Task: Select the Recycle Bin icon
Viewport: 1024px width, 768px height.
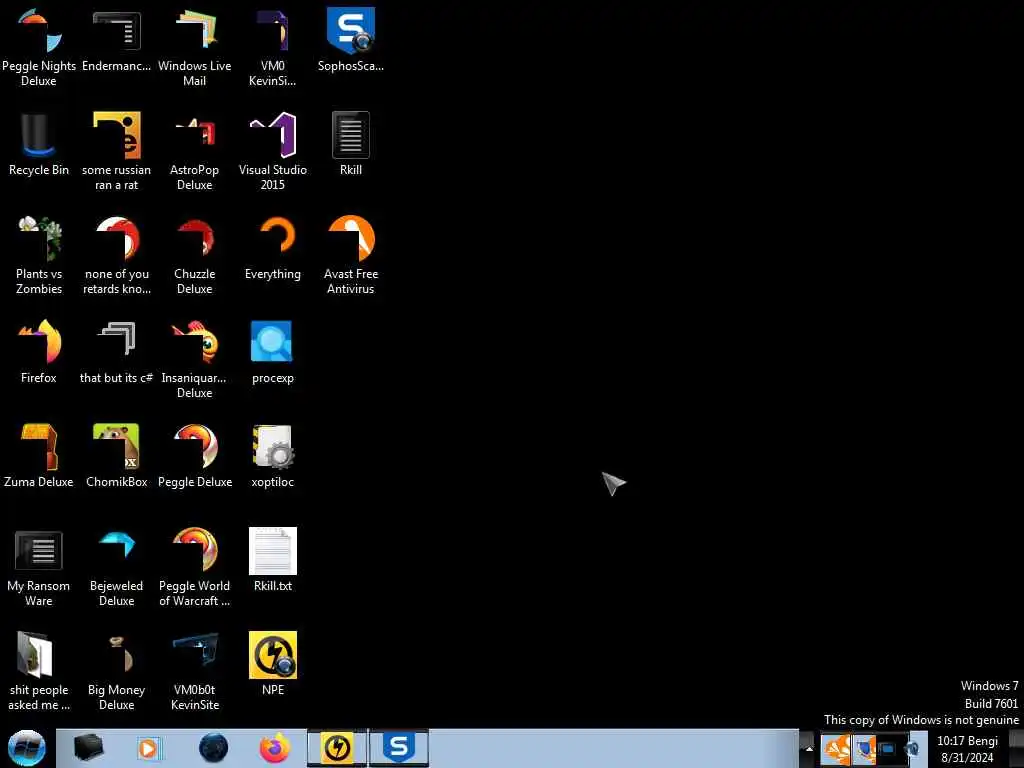Action: point(39,144)
